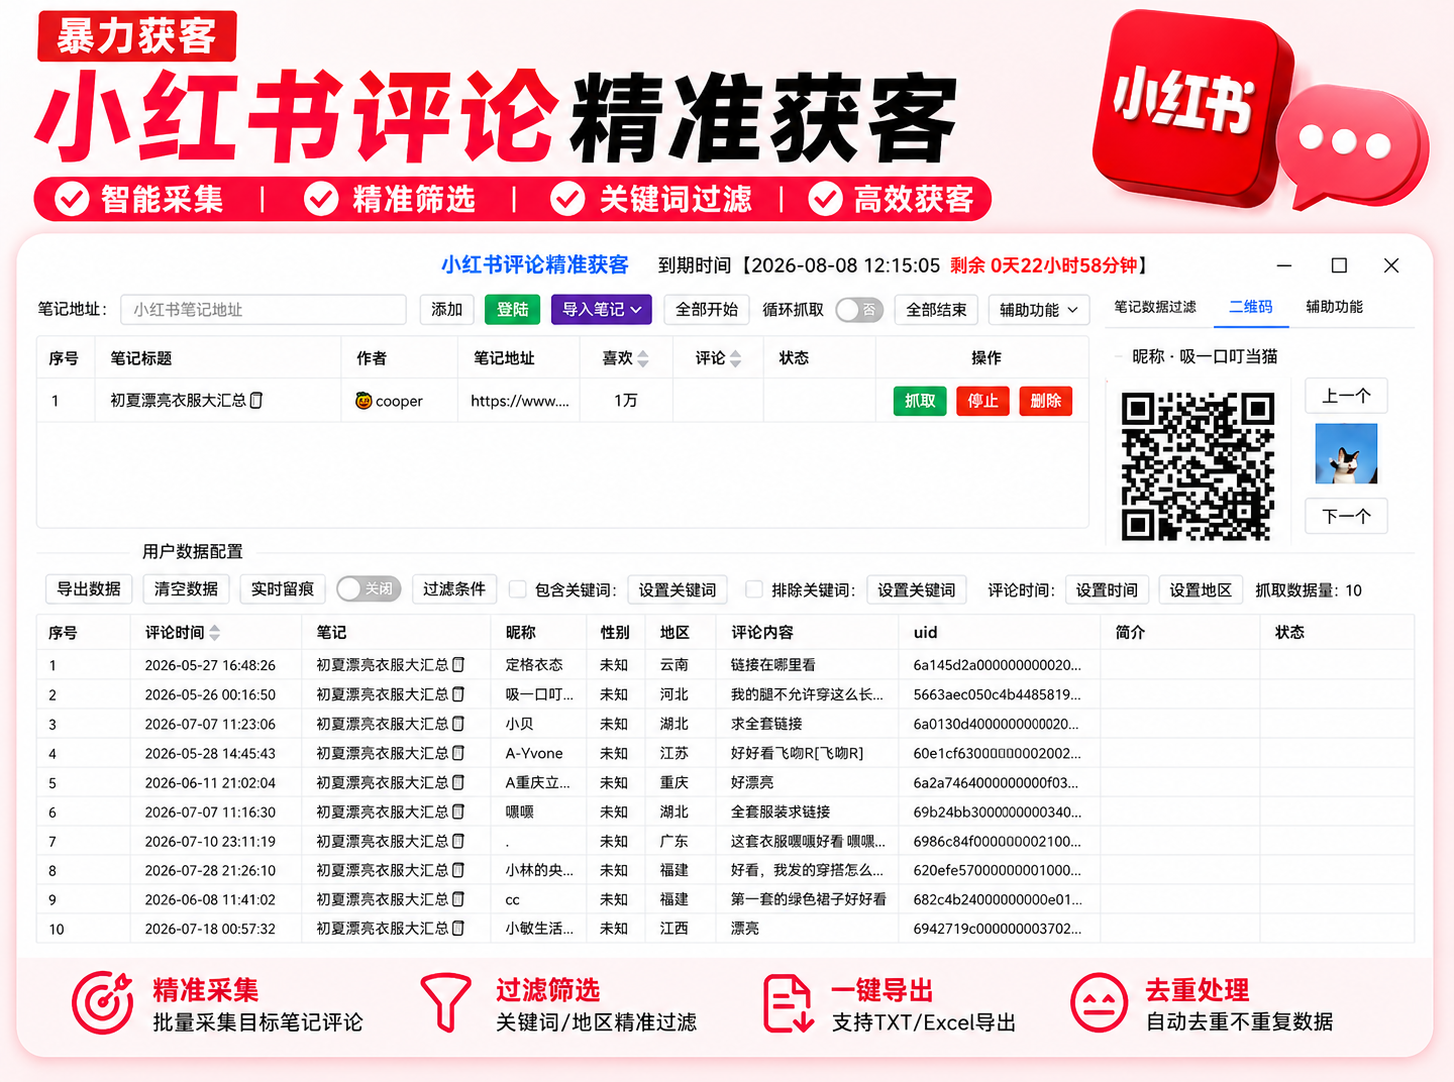Check the 排除关键词 checkbox

click(x=754, y=590)
